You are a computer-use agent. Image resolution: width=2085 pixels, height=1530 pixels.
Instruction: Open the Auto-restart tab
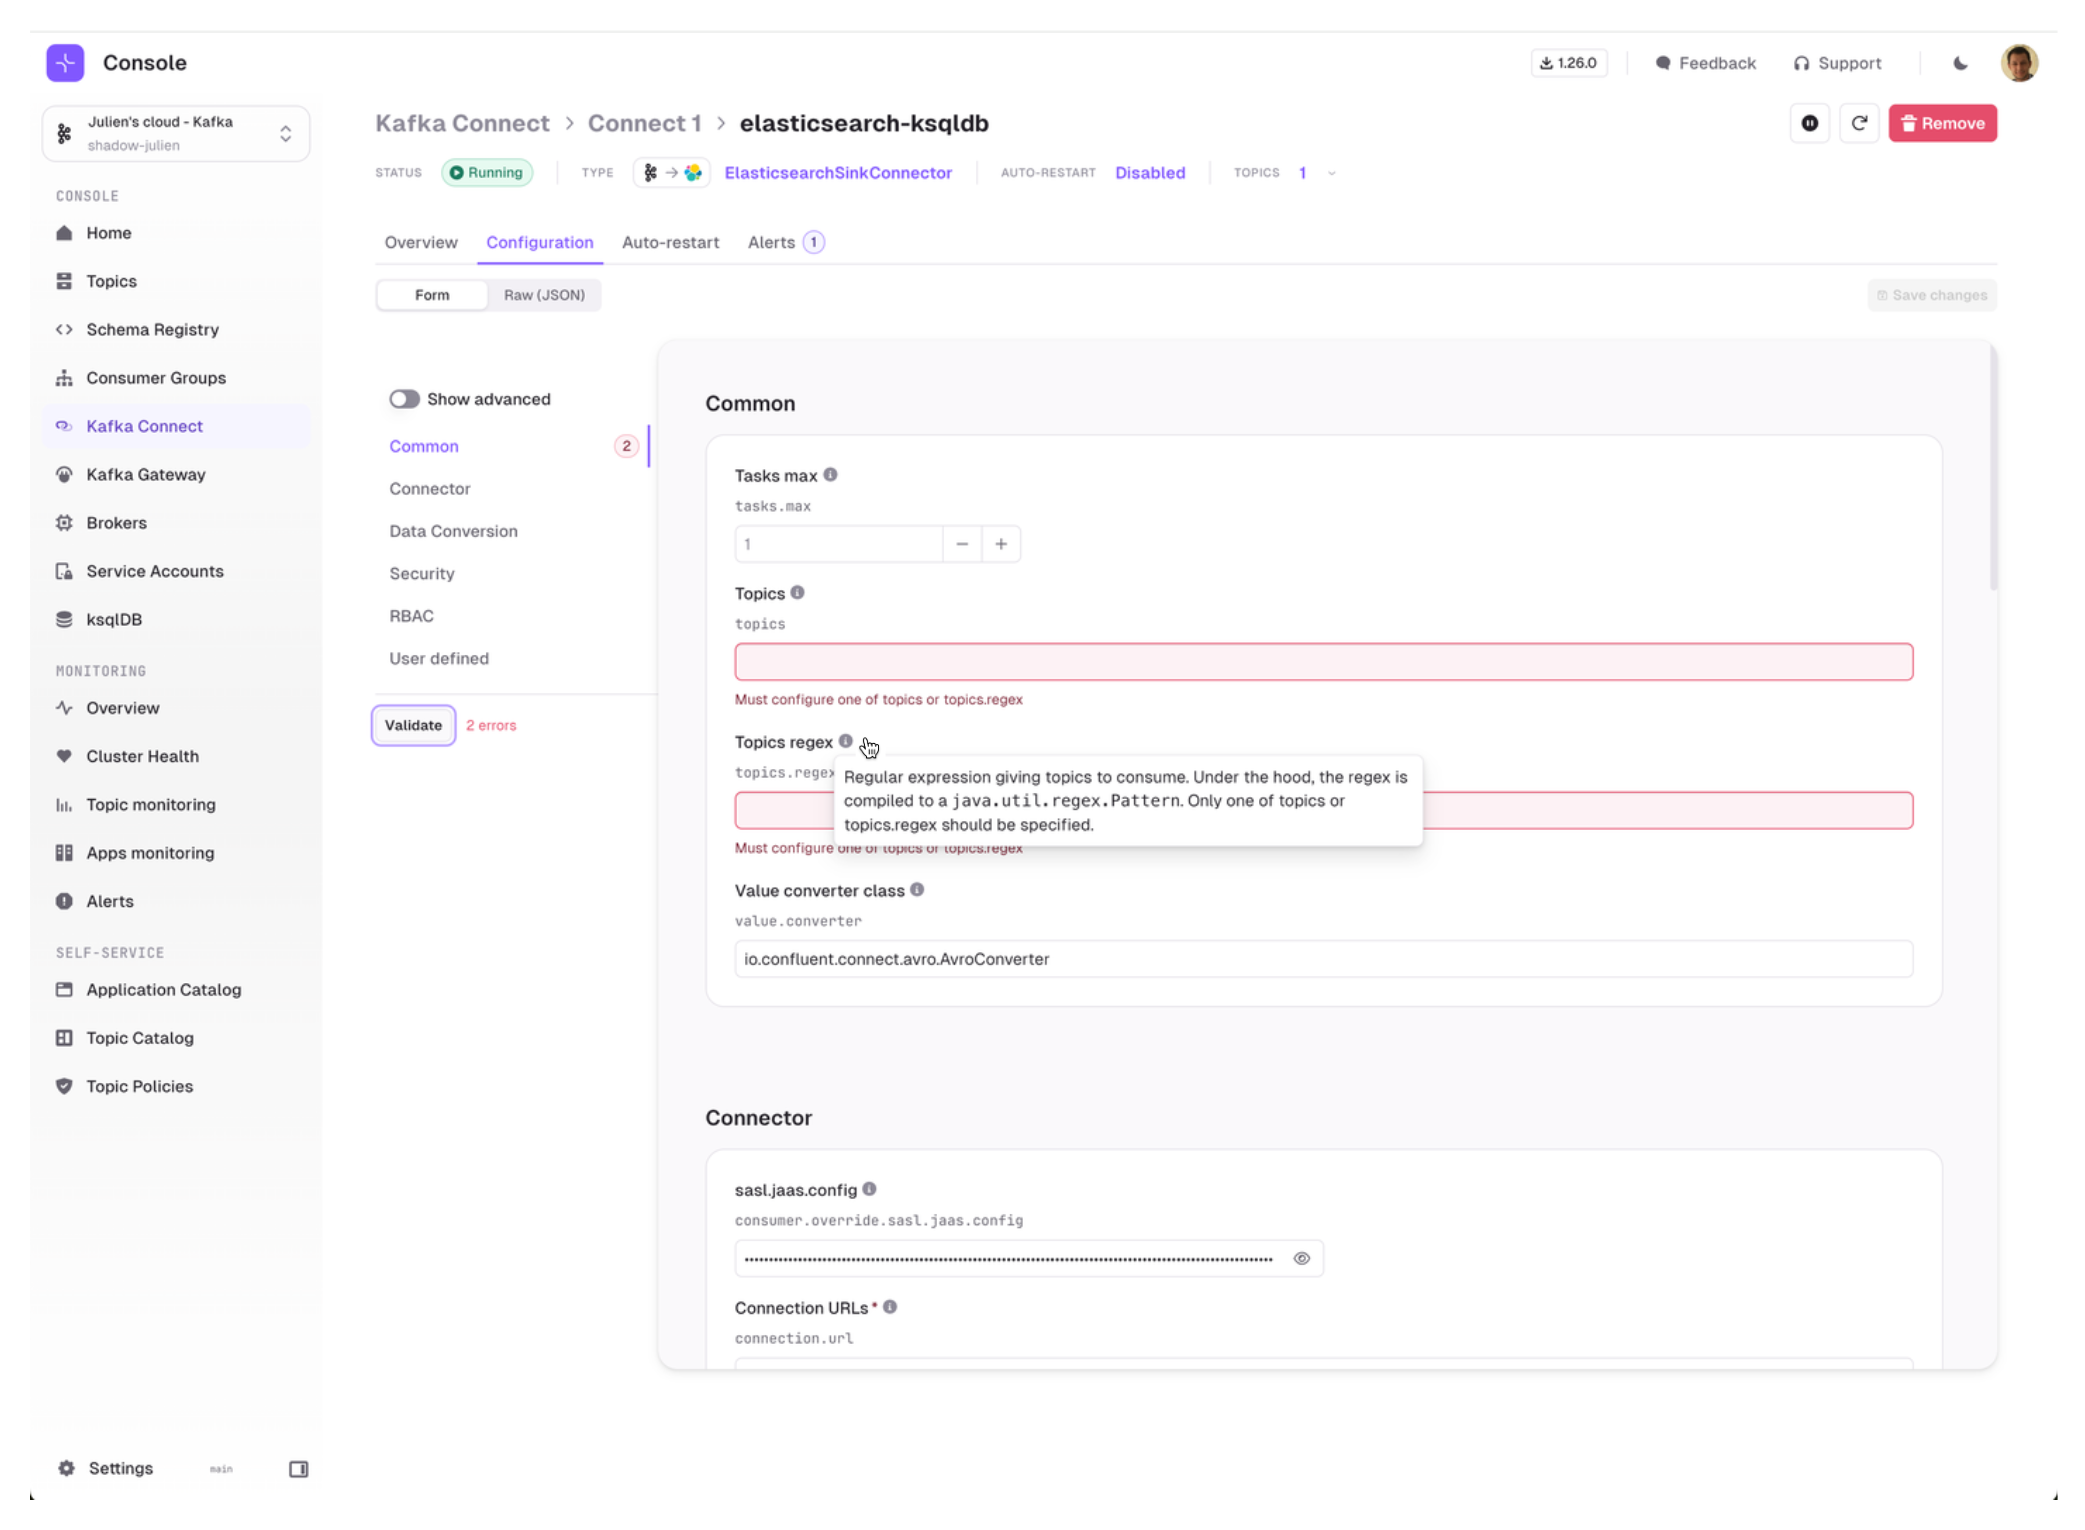670,242
